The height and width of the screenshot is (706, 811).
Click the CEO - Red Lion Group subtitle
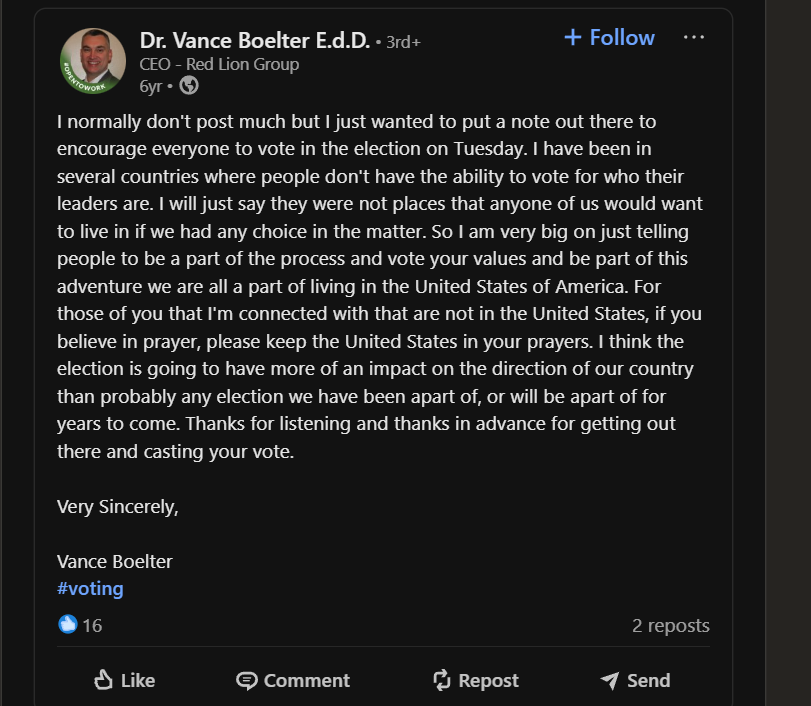[219, 64]
